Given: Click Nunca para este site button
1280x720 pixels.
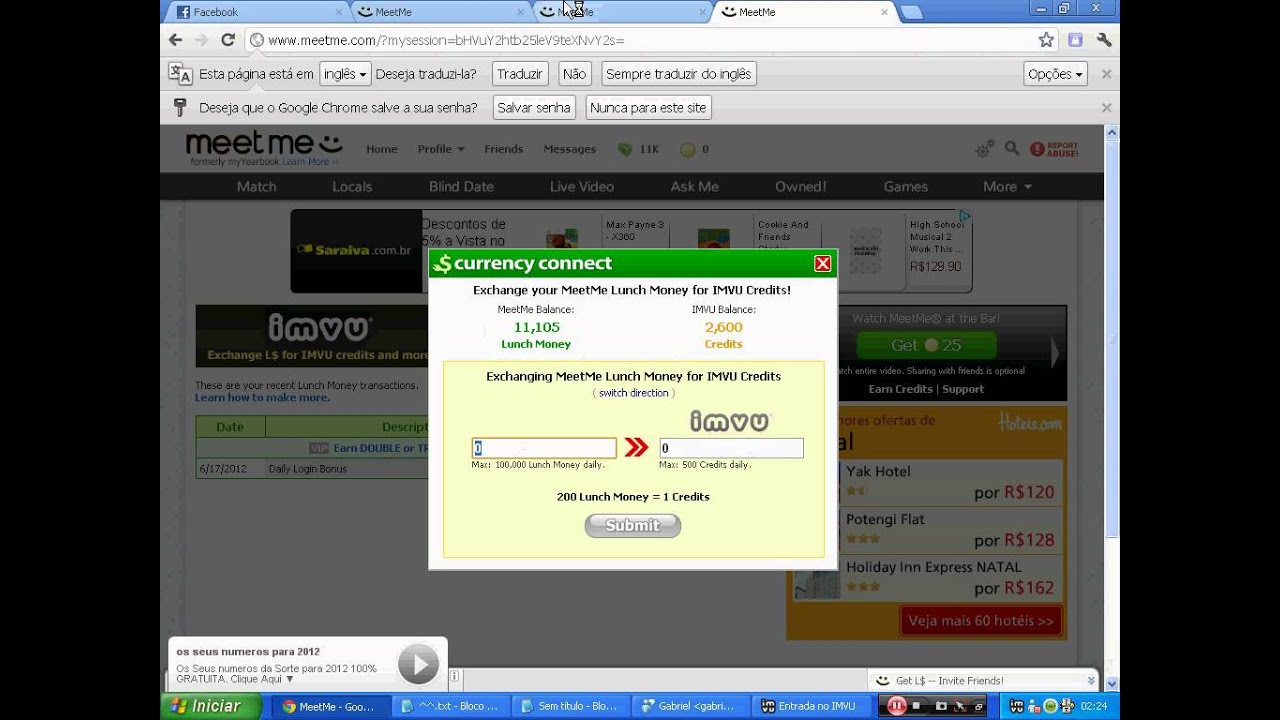Looking at the screenshot, I should (x=647, y=107).
